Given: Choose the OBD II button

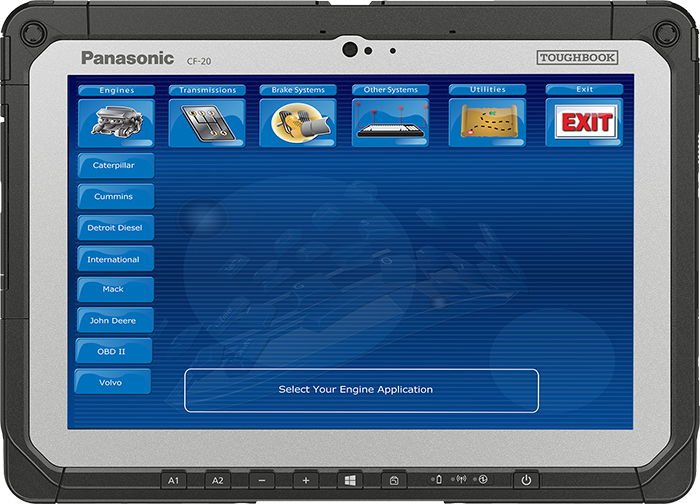Looking at the screenshot, I should click(x=114, y=351).
